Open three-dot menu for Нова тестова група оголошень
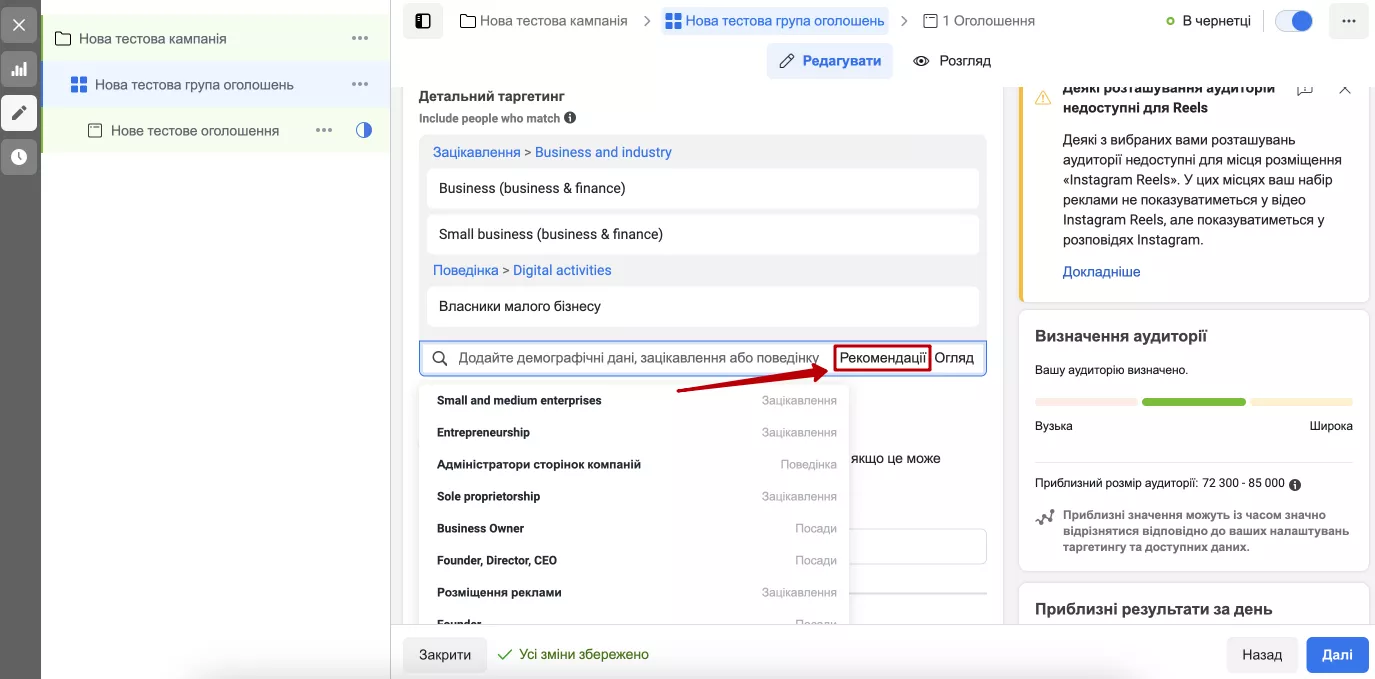The width and height of the screenshot is (1375, 679). point(360,84)
